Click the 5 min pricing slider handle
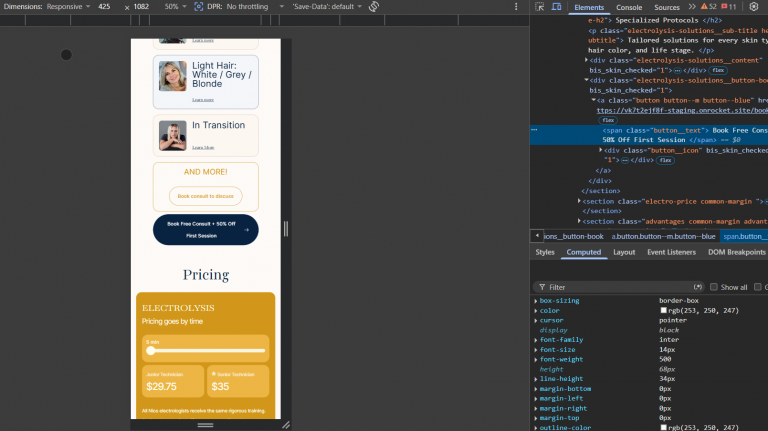The height and width of the screenshot is (431, 768). tap(151, 351)
